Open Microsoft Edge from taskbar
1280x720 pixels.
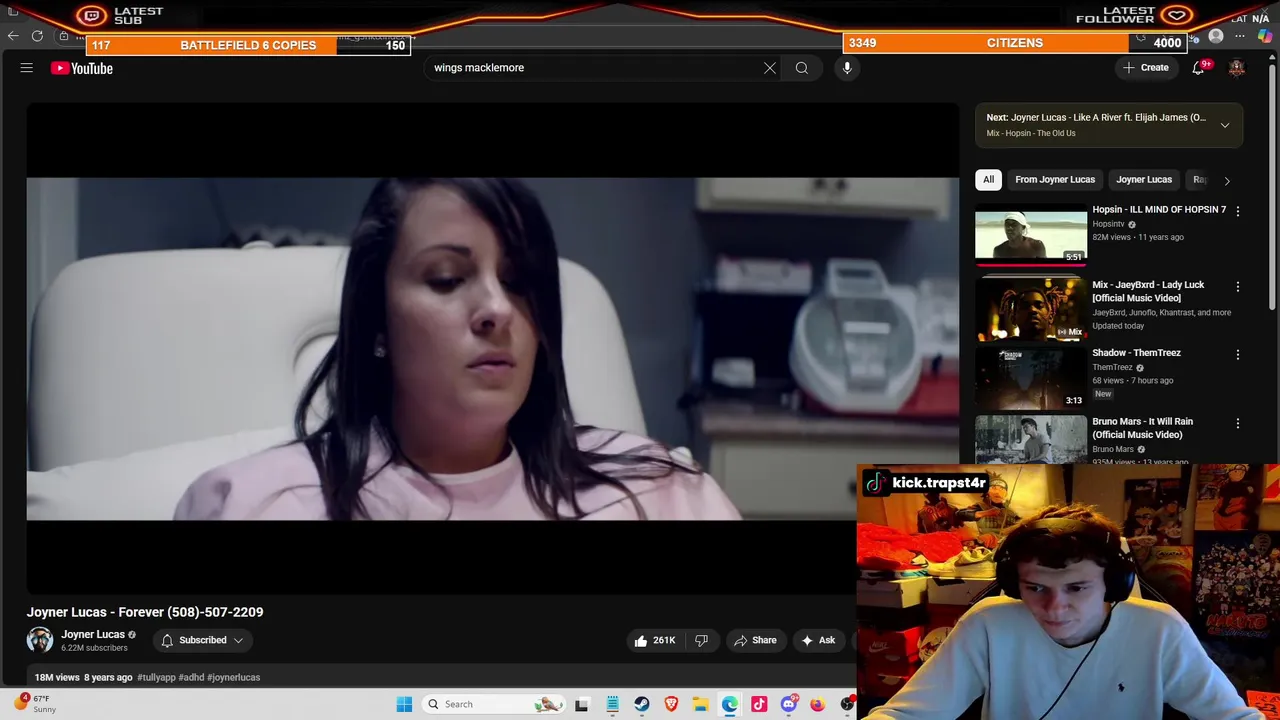[x=730, y=704]
